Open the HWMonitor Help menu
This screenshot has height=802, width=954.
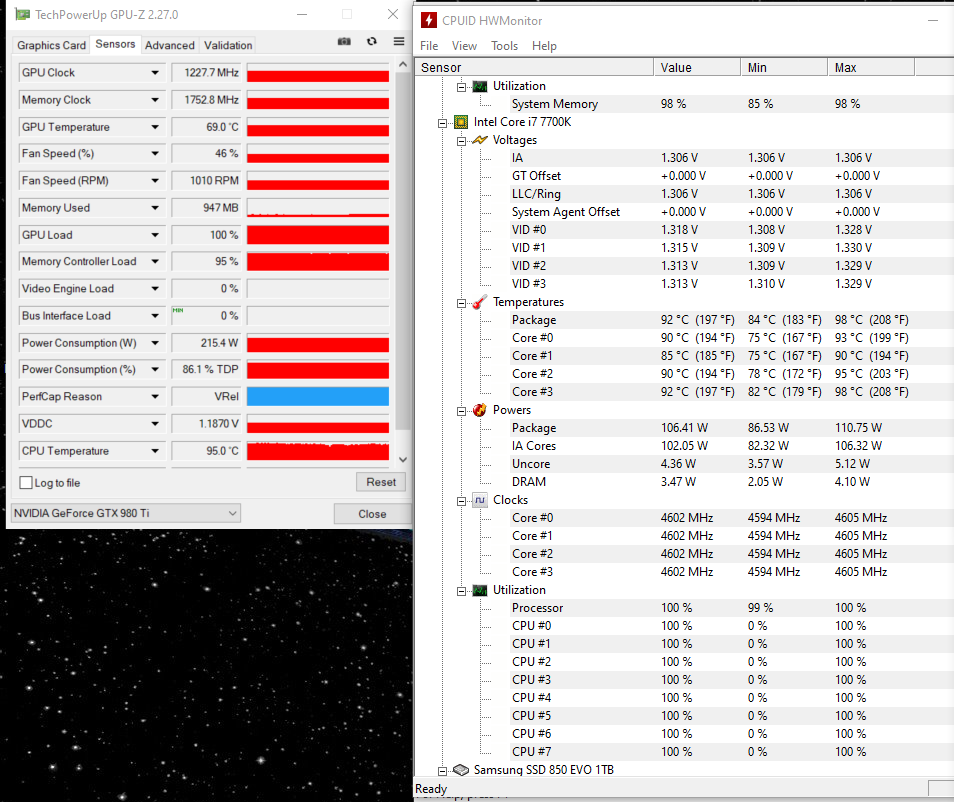coord(544,46)
